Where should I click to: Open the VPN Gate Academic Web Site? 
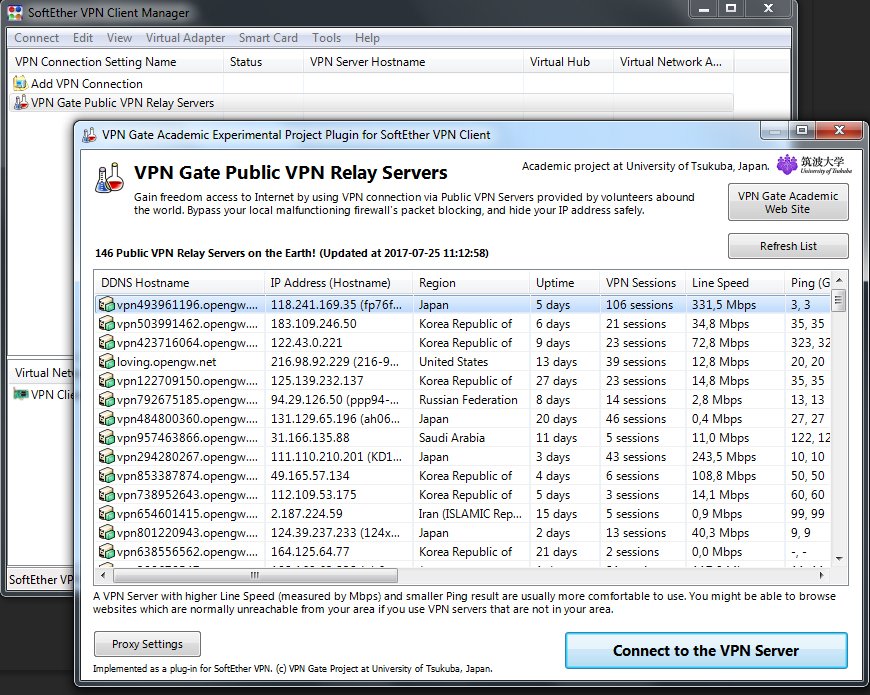pyautogui.click(x=788, y=202)
